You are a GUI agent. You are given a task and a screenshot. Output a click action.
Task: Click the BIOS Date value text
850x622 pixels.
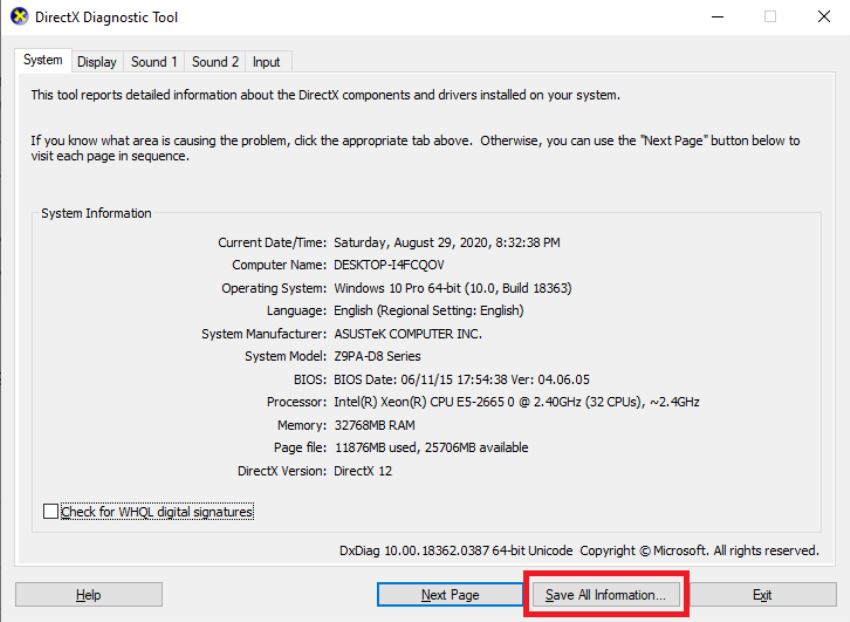pos(462,380)
